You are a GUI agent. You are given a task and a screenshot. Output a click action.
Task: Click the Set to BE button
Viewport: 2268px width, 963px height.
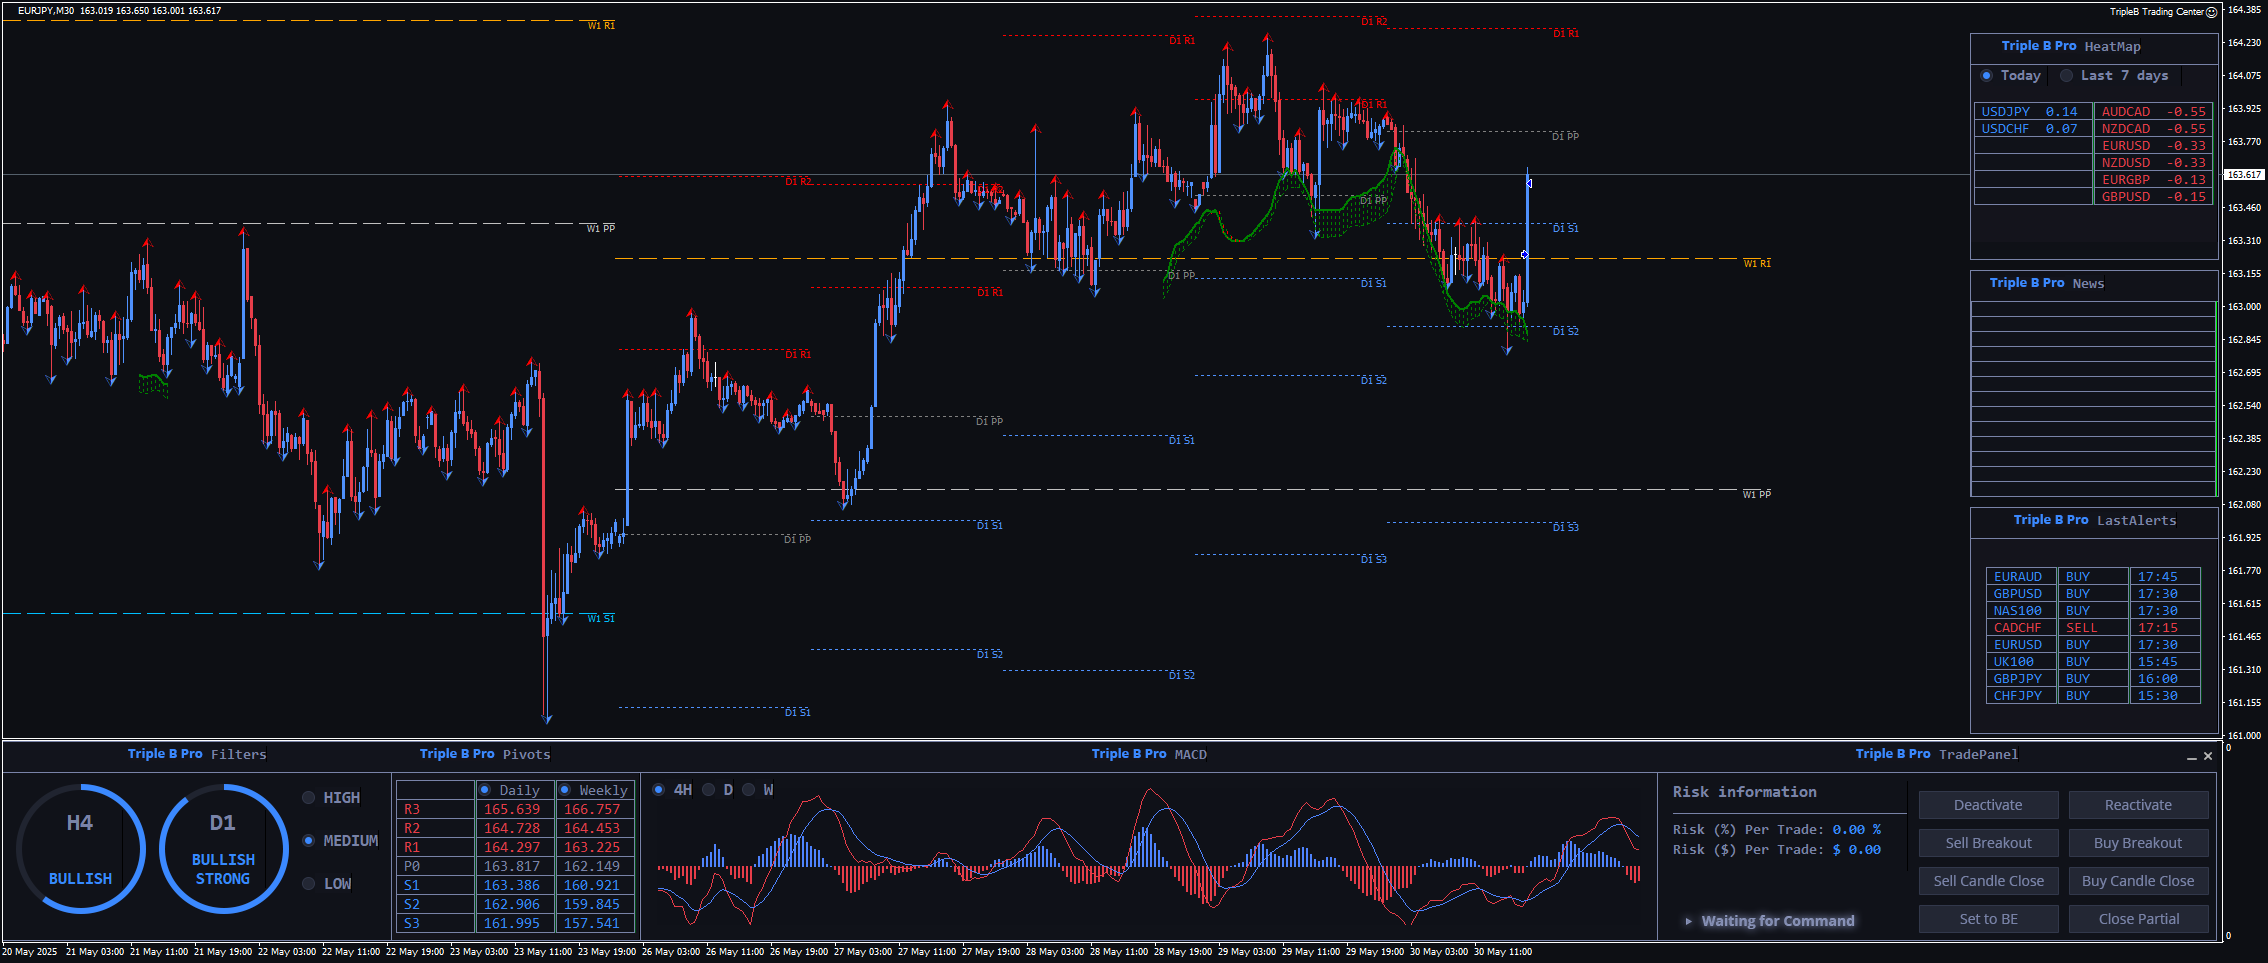point(1988,919)
